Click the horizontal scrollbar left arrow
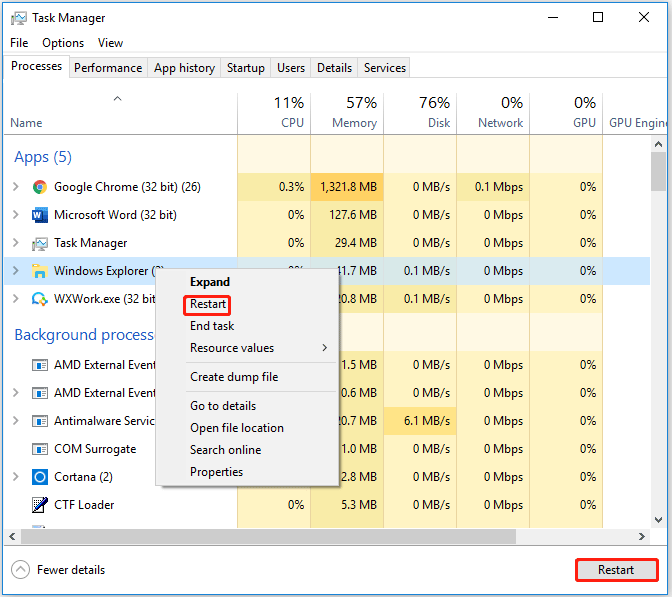This screenshot has height=597, width=672. (12, 536)
